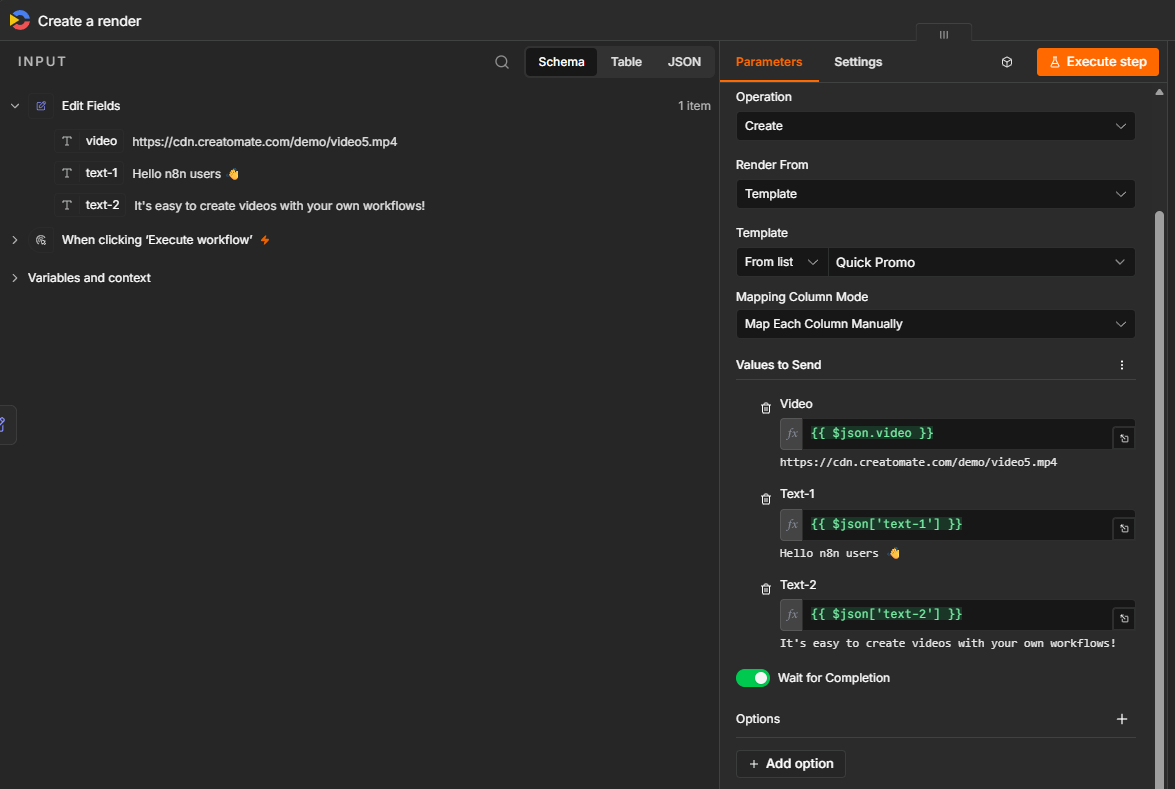Screen dimensions: 1175x789
Task: Click the fx badge of Text-2 expression
Action: [x=791, y=614]
